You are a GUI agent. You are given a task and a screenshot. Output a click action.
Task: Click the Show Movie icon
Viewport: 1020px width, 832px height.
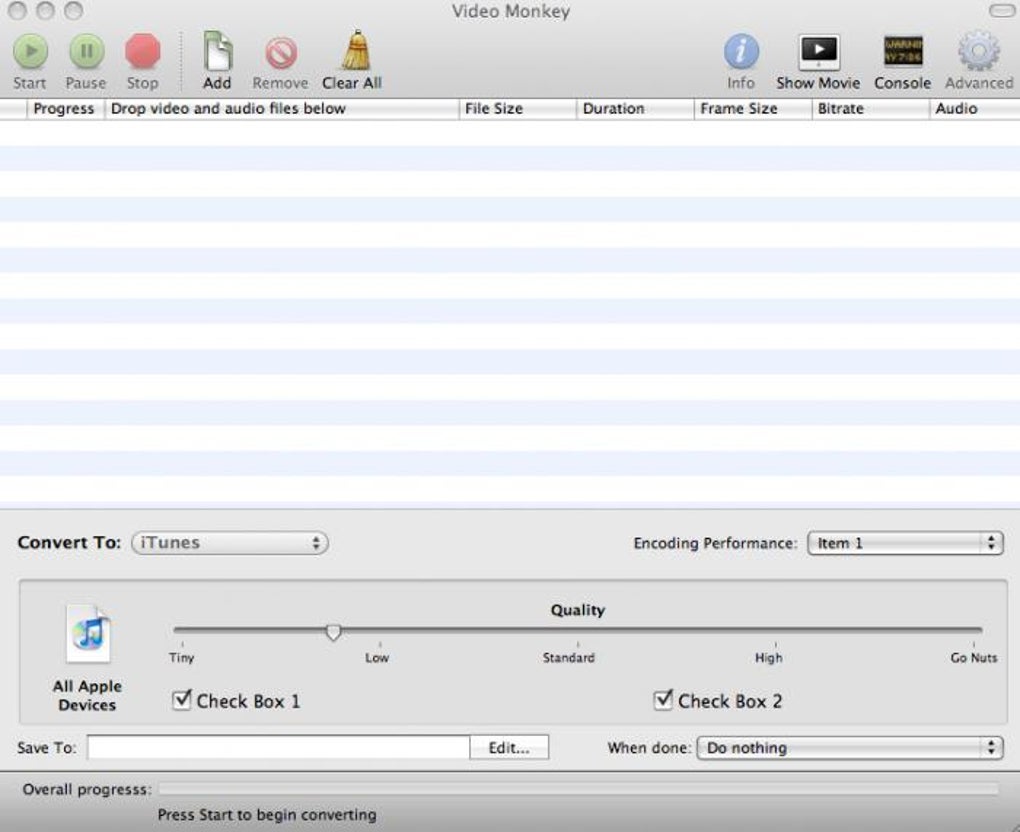point(819,52)
